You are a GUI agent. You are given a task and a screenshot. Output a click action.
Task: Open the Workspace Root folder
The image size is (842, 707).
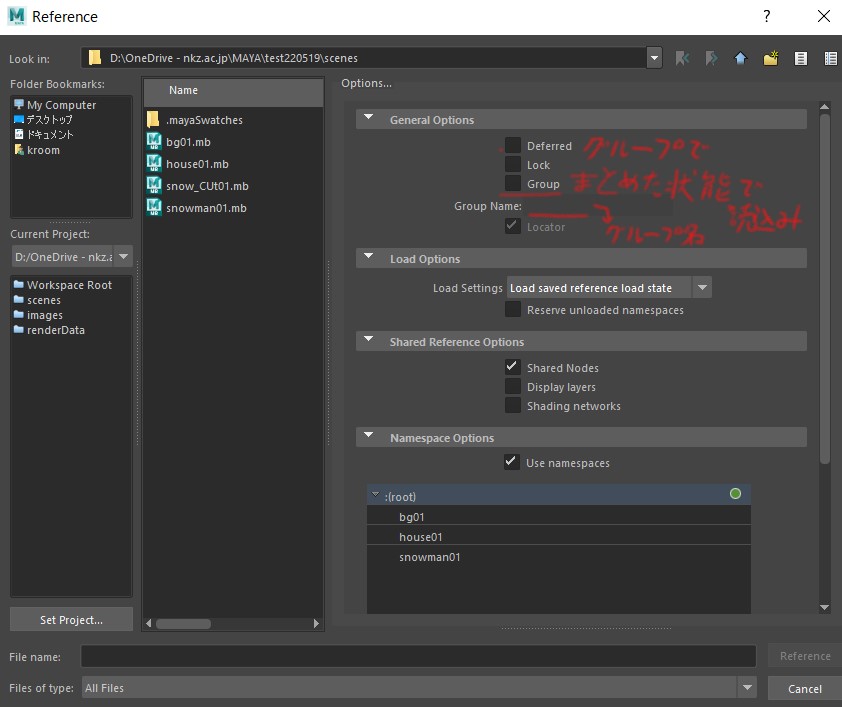(x=63, y=285)
